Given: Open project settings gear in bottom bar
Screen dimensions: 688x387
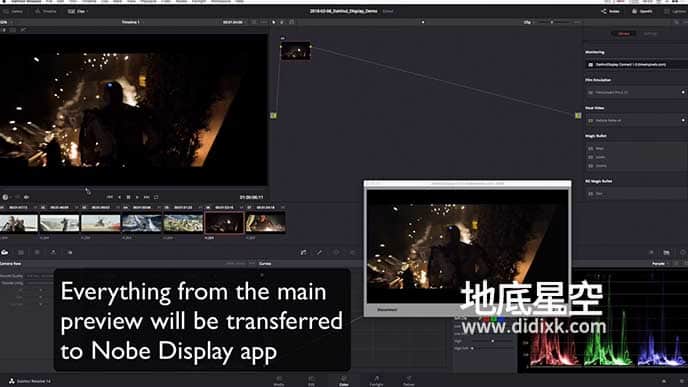Looking at the screenshot, I should point(681,381).
